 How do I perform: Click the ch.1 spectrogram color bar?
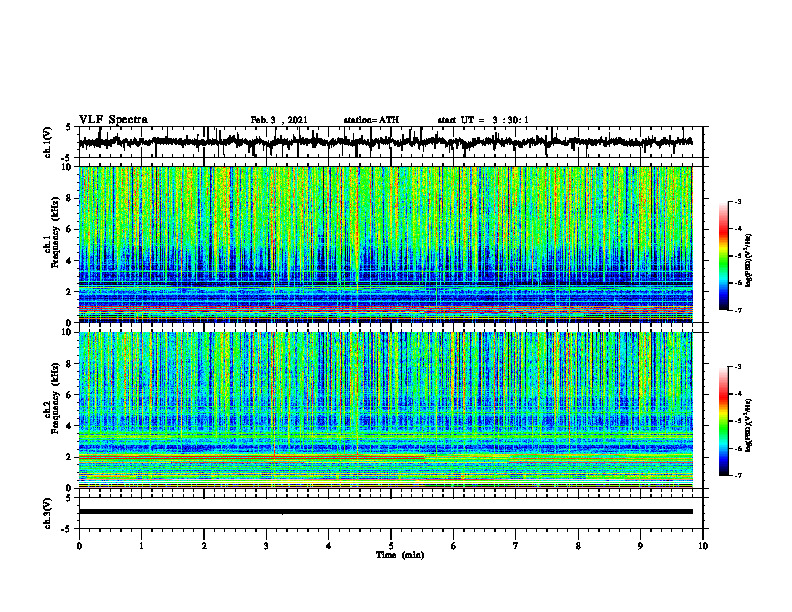[x=723, y=256]
